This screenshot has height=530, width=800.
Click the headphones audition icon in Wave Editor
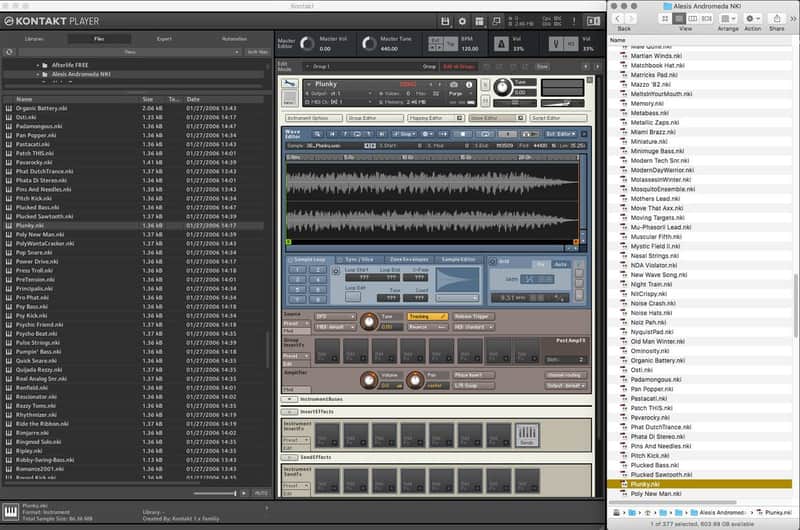(529, 134)
